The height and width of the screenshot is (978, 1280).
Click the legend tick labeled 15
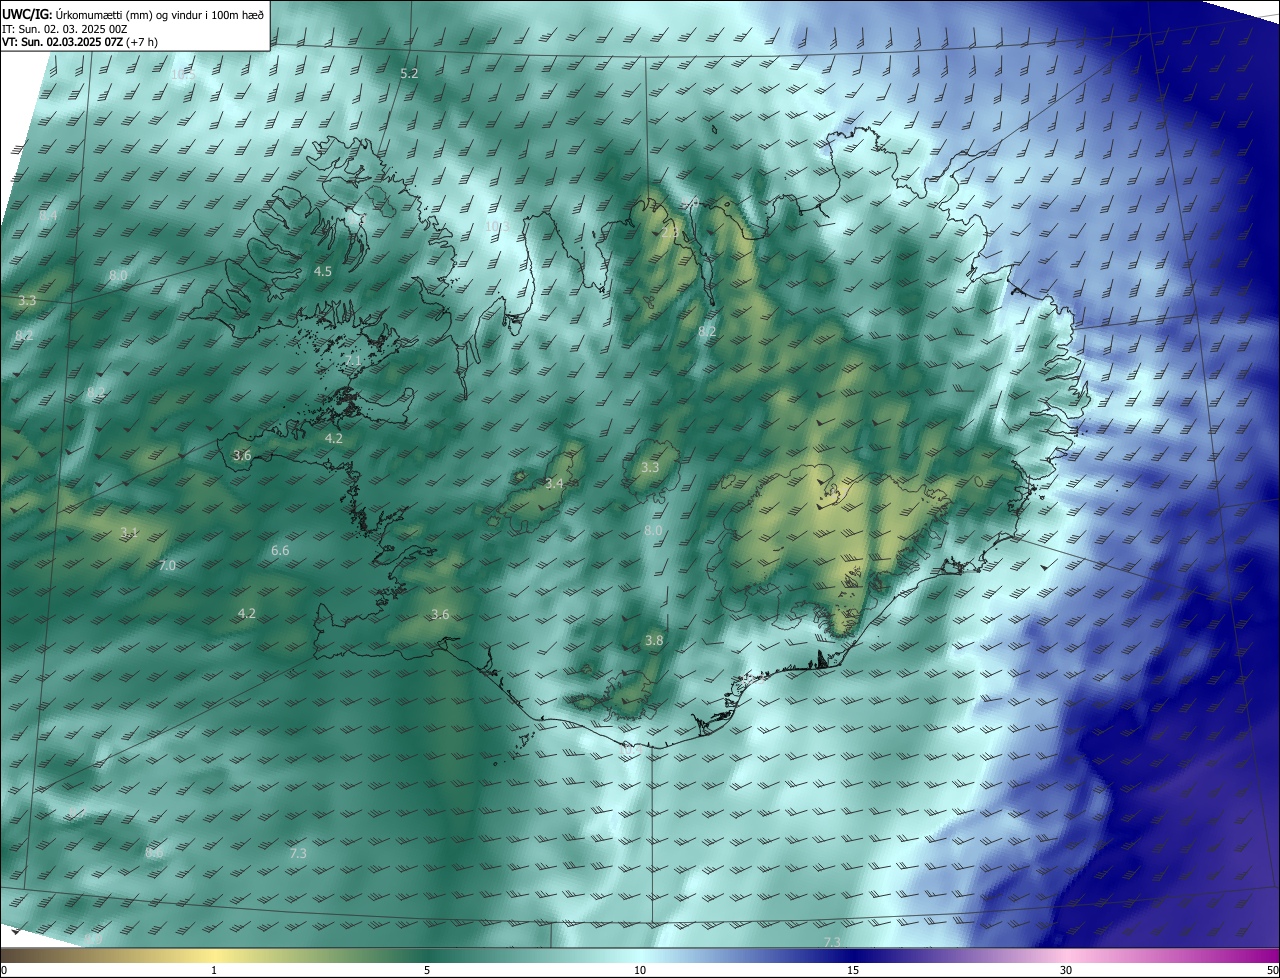pyautogui.click(x=853, y=970)
